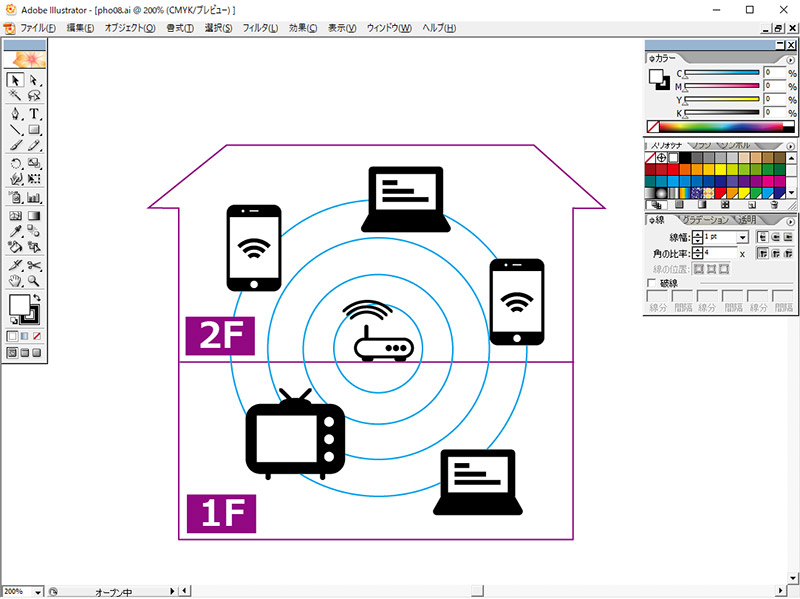The width and height of the screenshot is (800, 599).
Task: Click the K value input field
Action: click(774, 113)
